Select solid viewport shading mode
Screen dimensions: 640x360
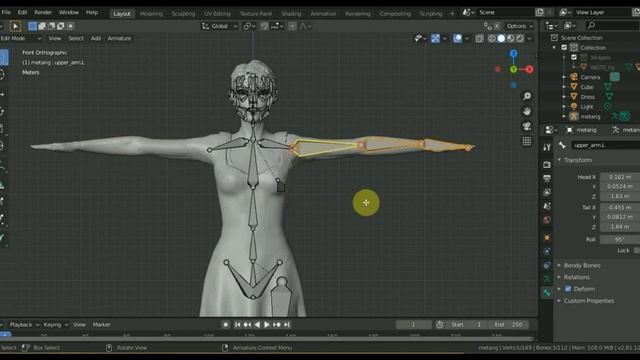(x=501, y=38)
